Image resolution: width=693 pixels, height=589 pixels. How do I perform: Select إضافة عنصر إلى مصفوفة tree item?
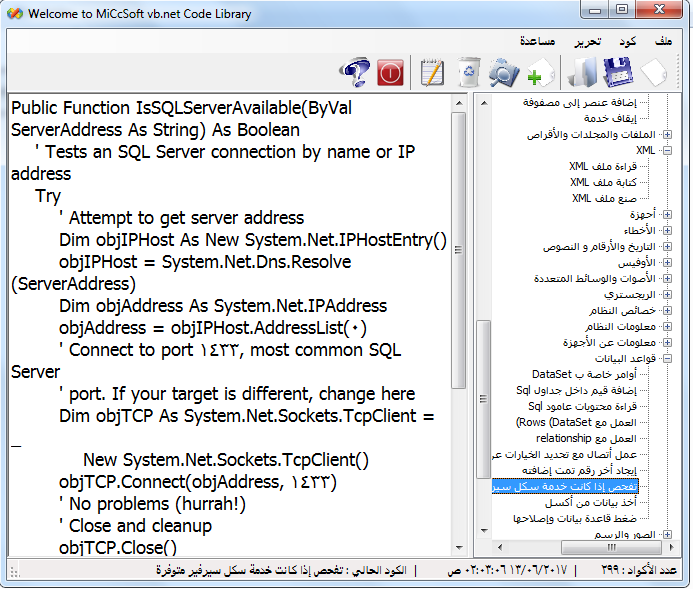pos(579,103)
